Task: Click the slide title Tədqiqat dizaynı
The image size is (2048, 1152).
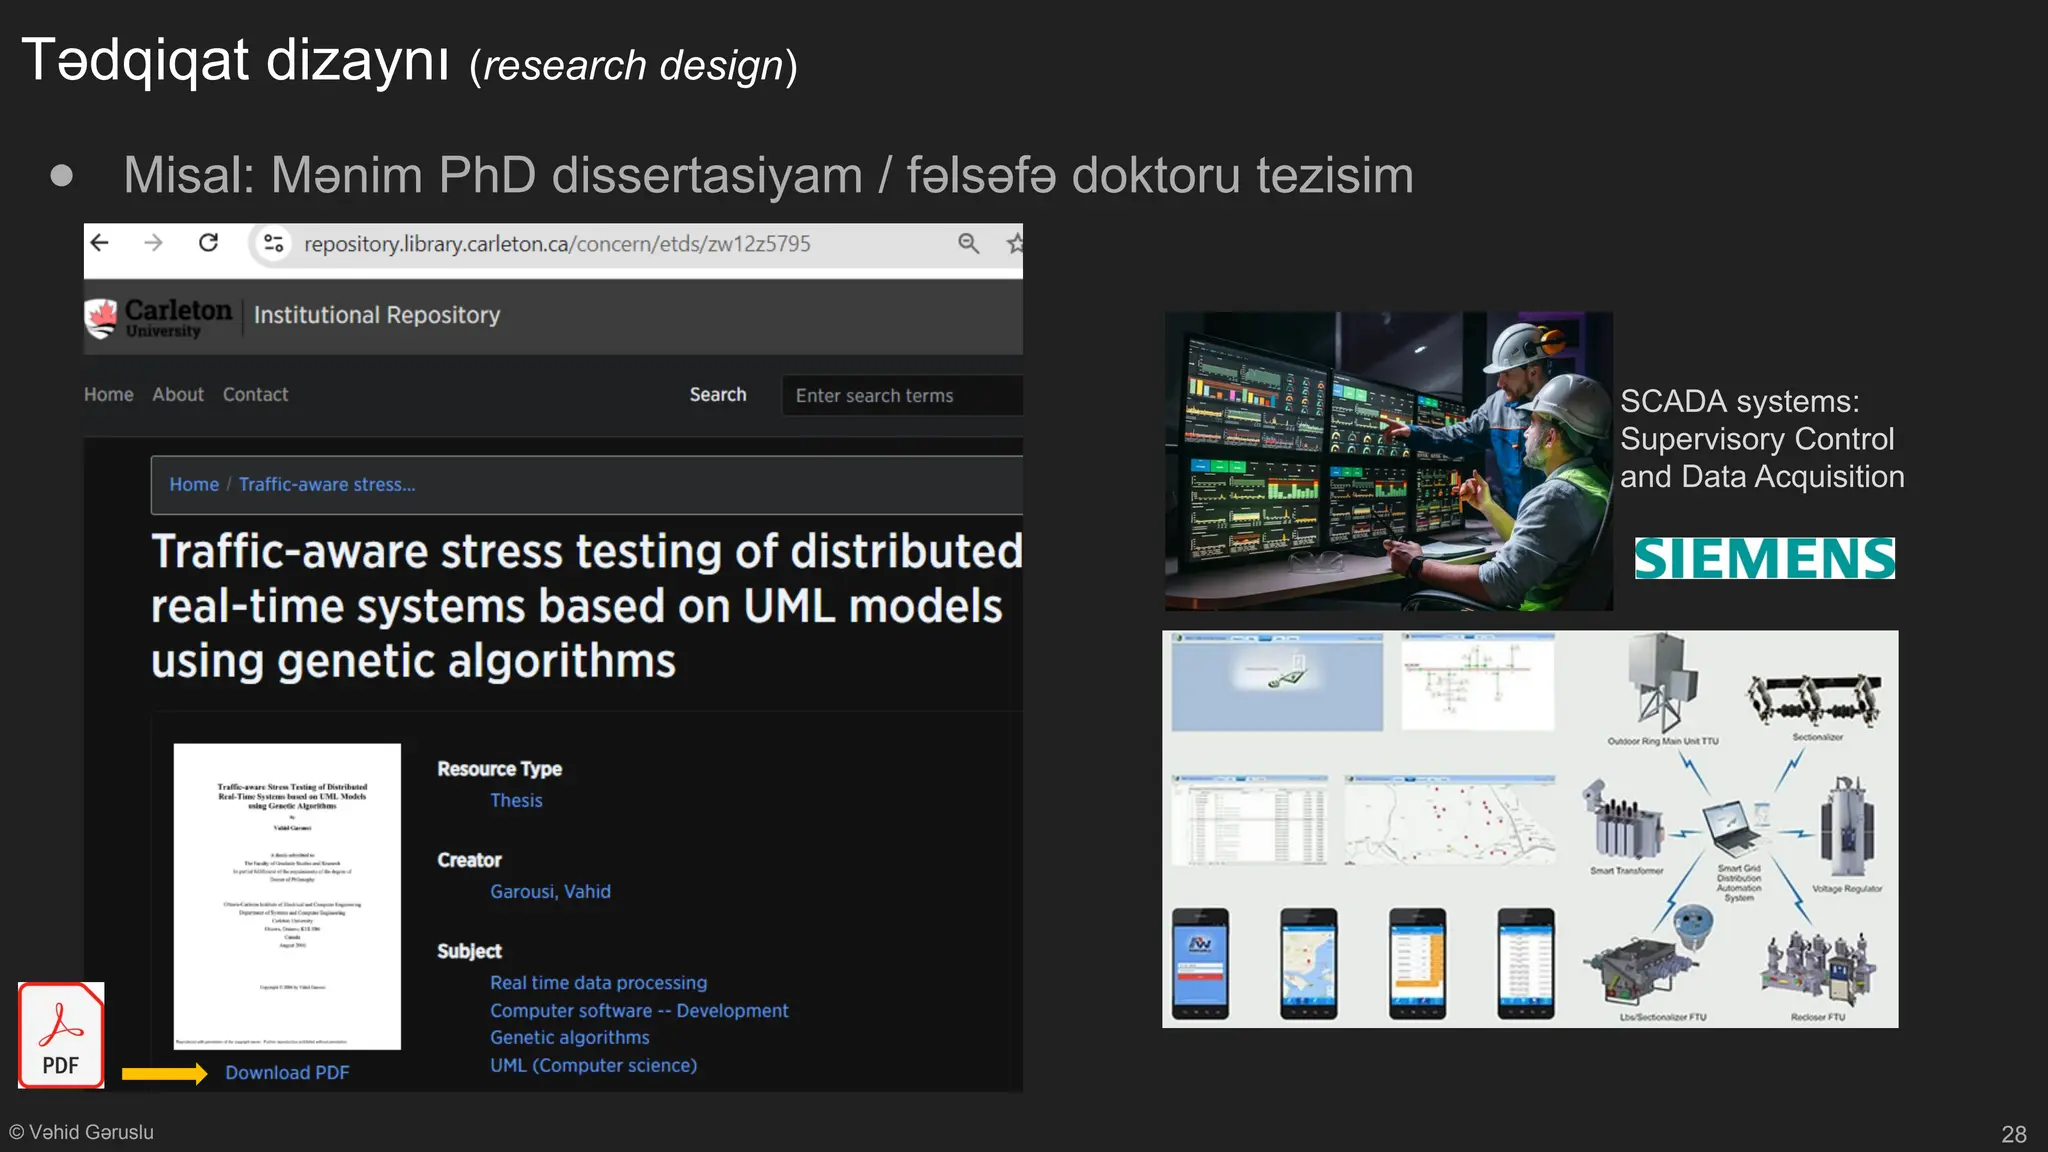Action: [236, 60]
